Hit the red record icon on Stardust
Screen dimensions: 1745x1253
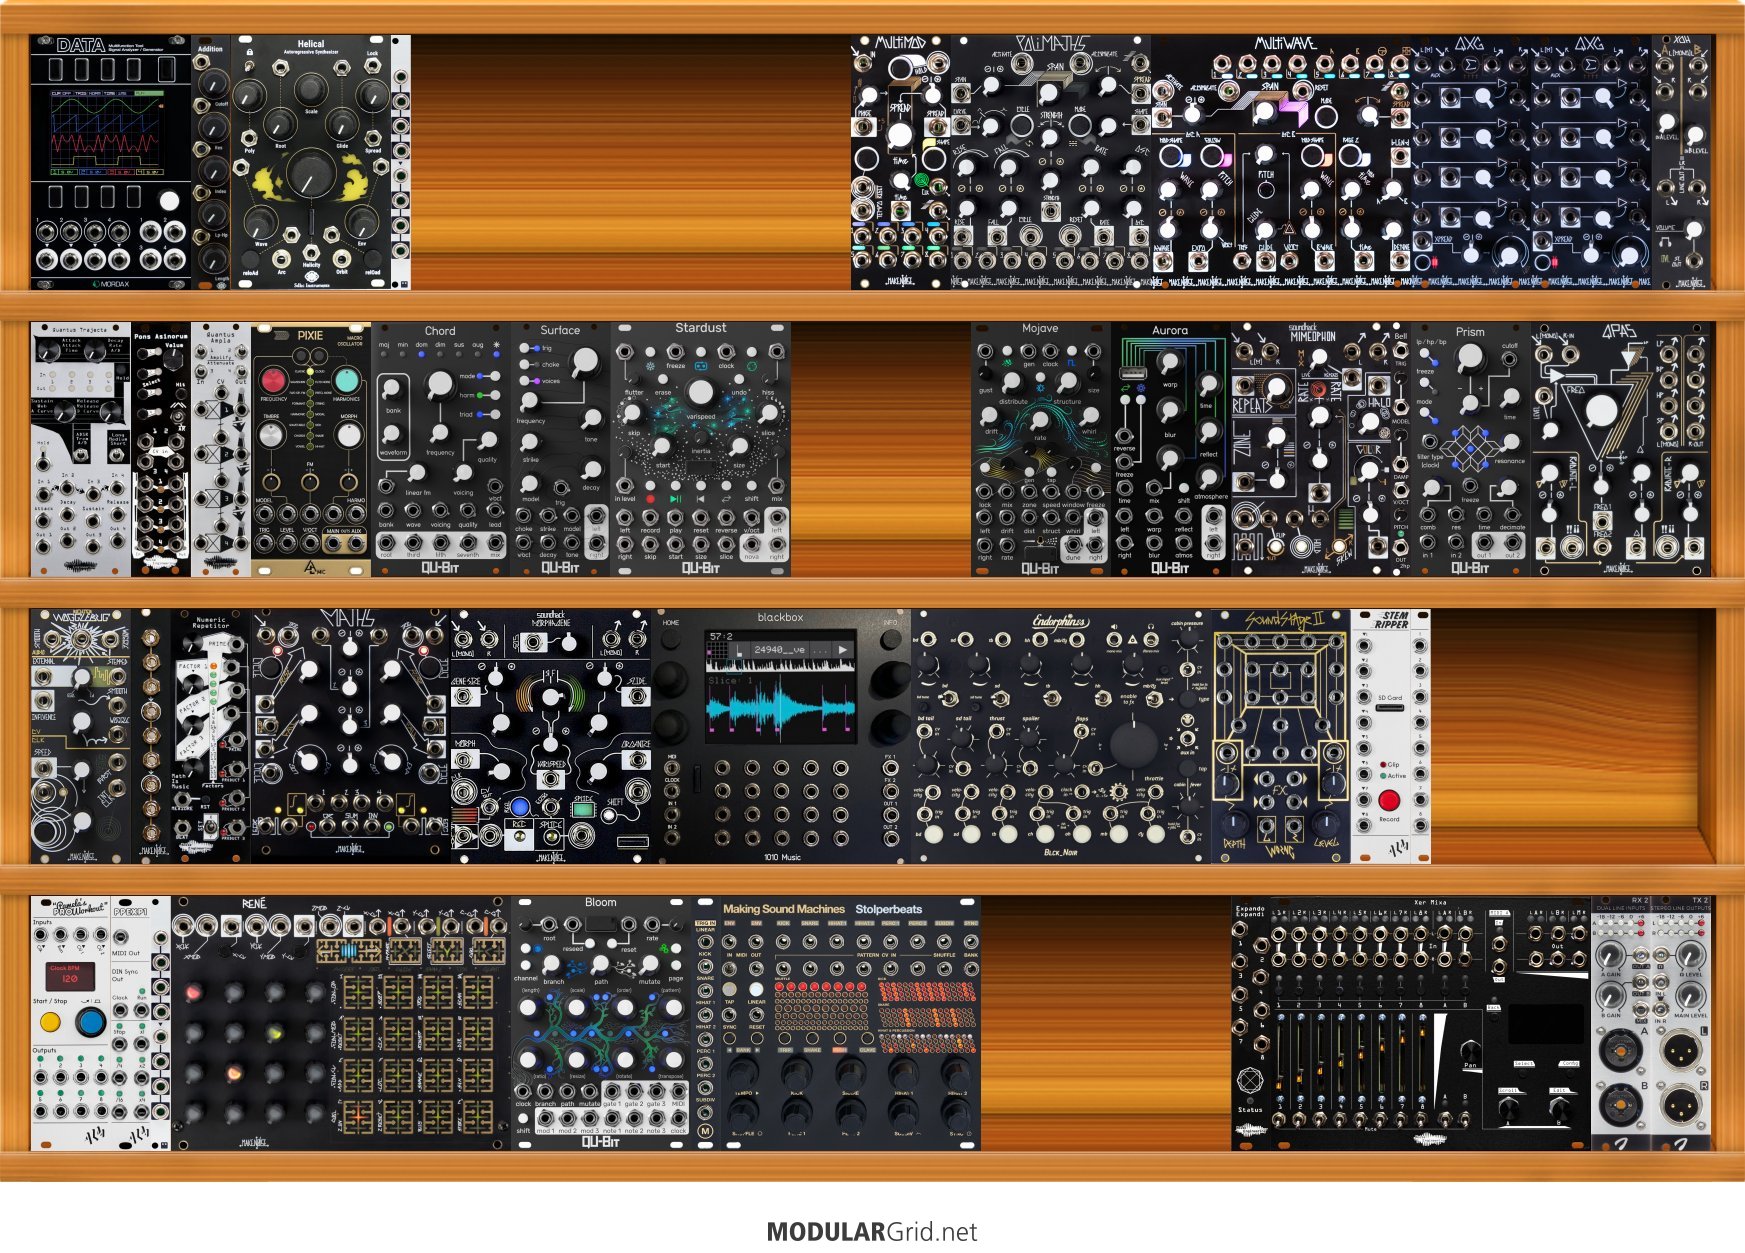pos(650,498)
